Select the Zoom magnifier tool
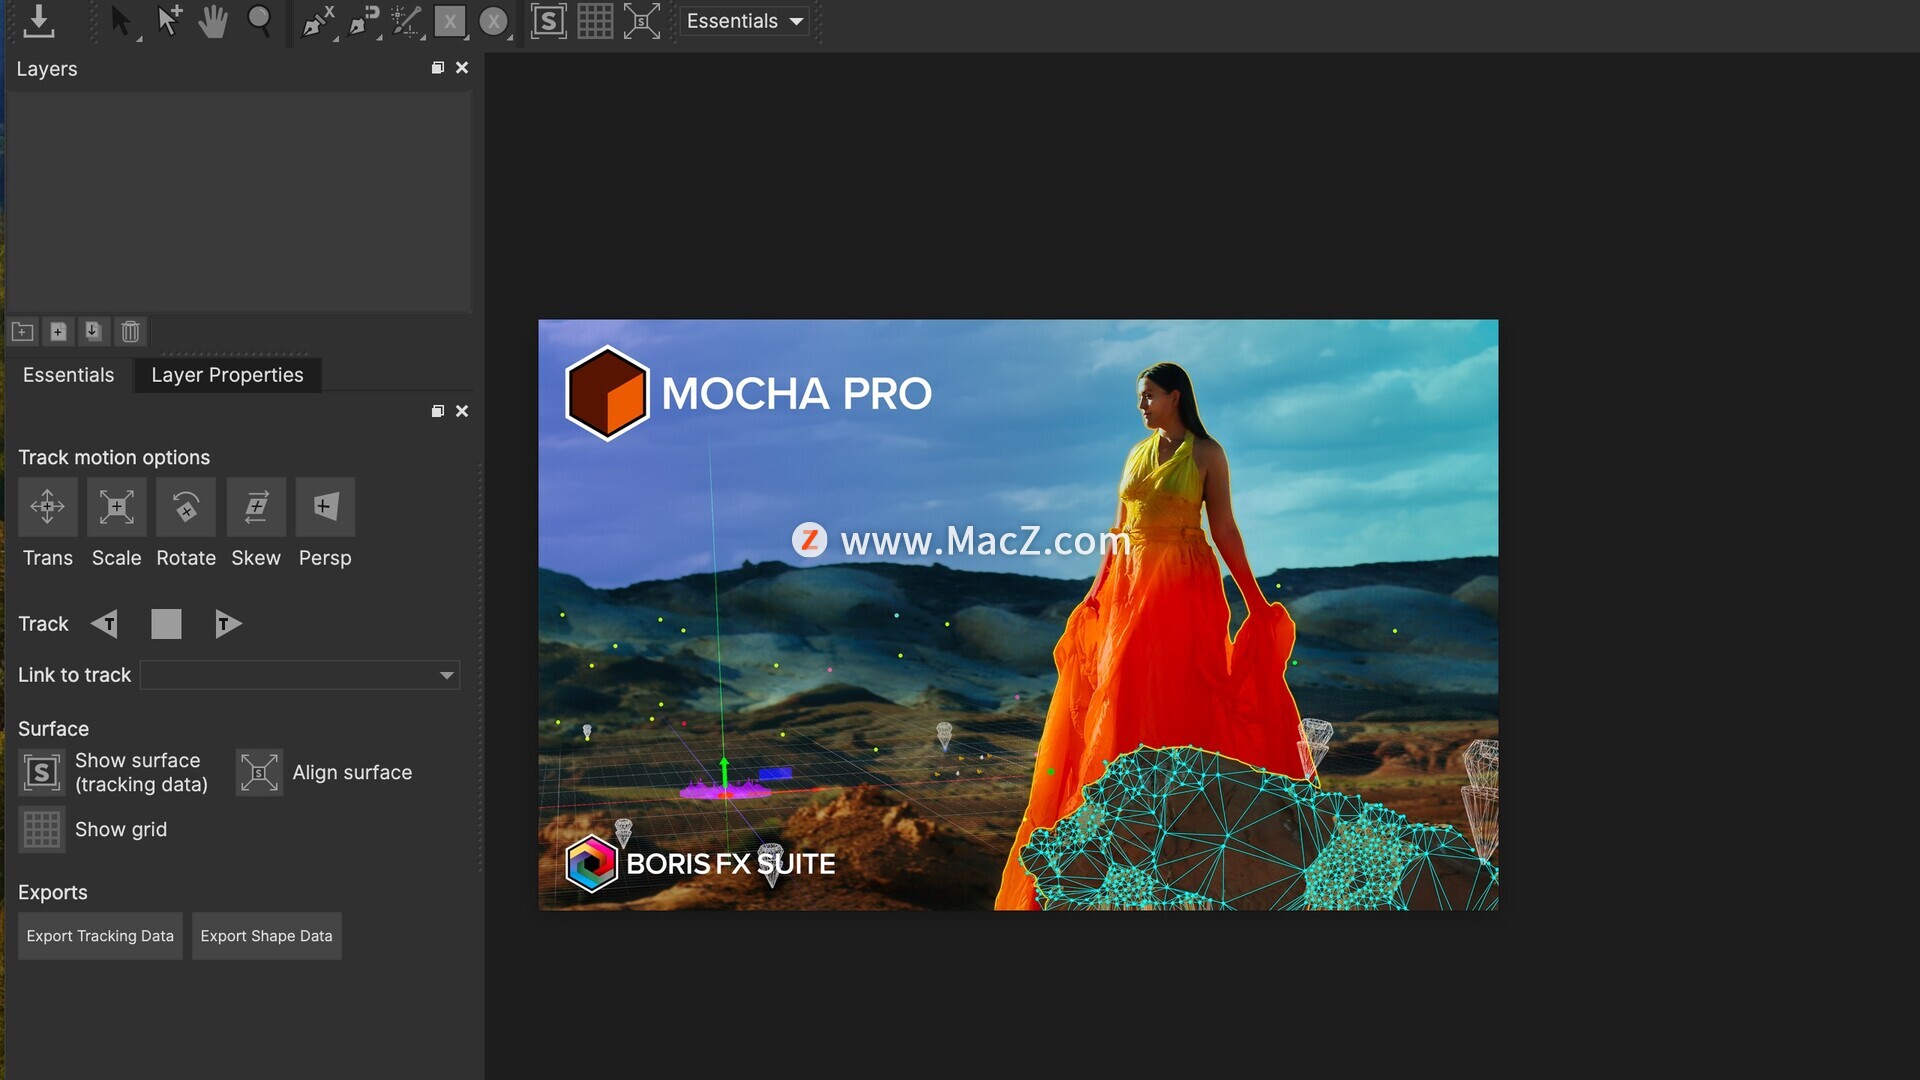Image resolution: width=1920 pixels, height=1080 pixels. (259, 21)
